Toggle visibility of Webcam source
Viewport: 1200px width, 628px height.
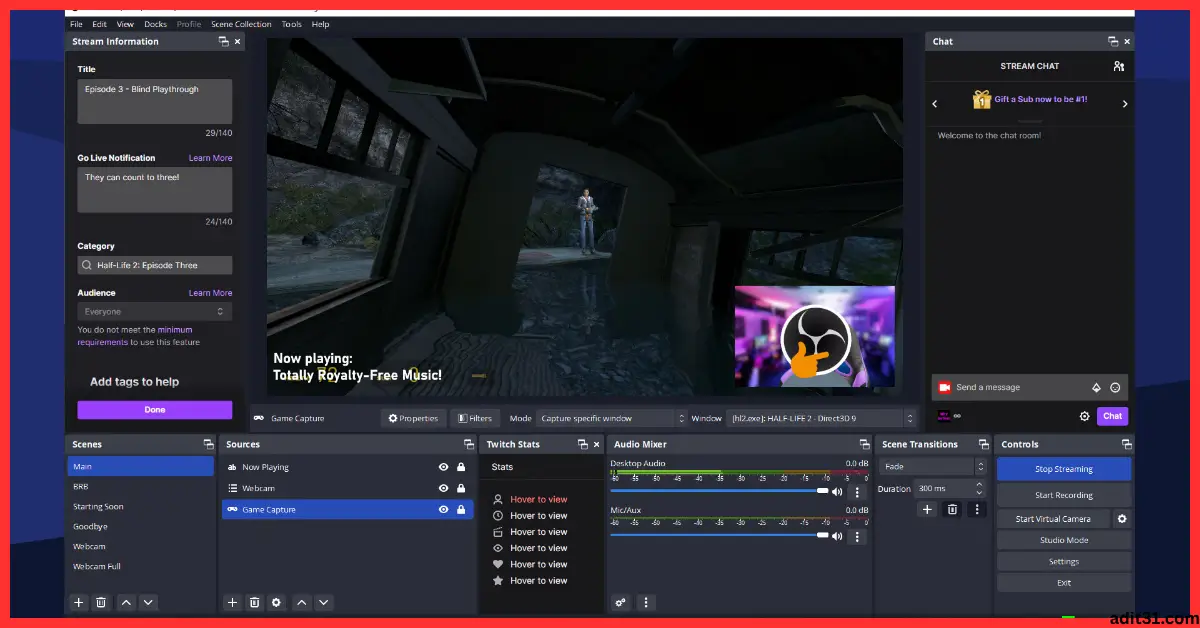pos(443,488)
